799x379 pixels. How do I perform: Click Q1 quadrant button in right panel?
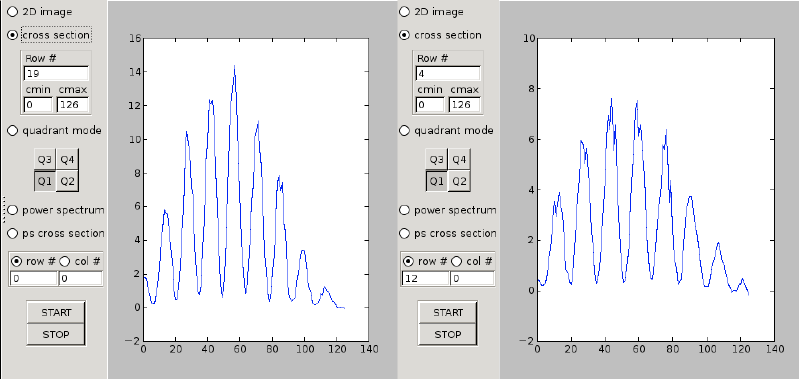437,181
